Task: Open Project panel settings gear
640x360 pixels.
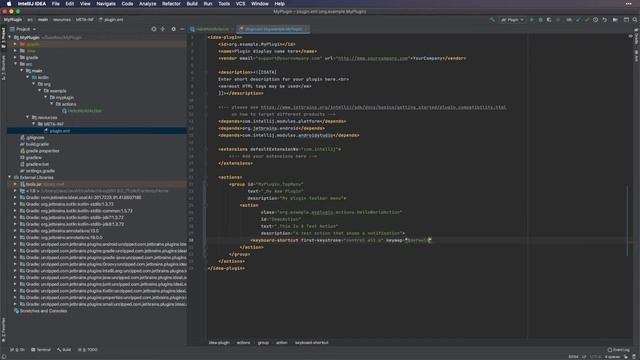Action: click(173, 29)
